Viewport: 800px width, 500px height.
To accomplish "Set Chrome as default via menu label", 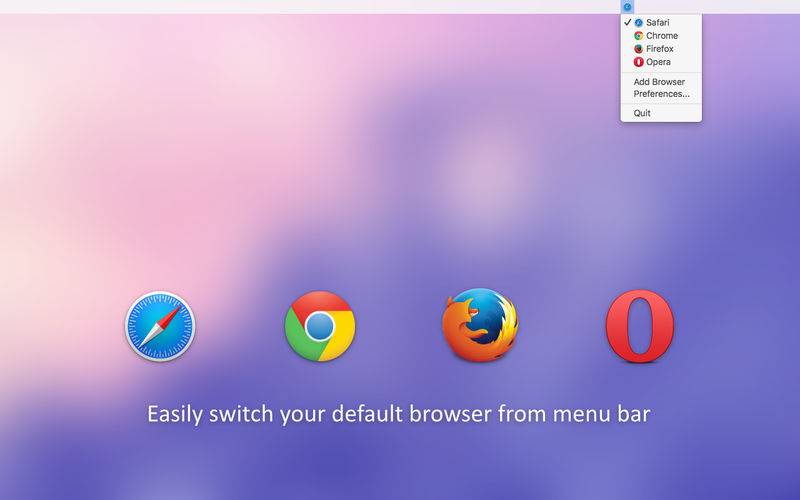I will [661, 35].
